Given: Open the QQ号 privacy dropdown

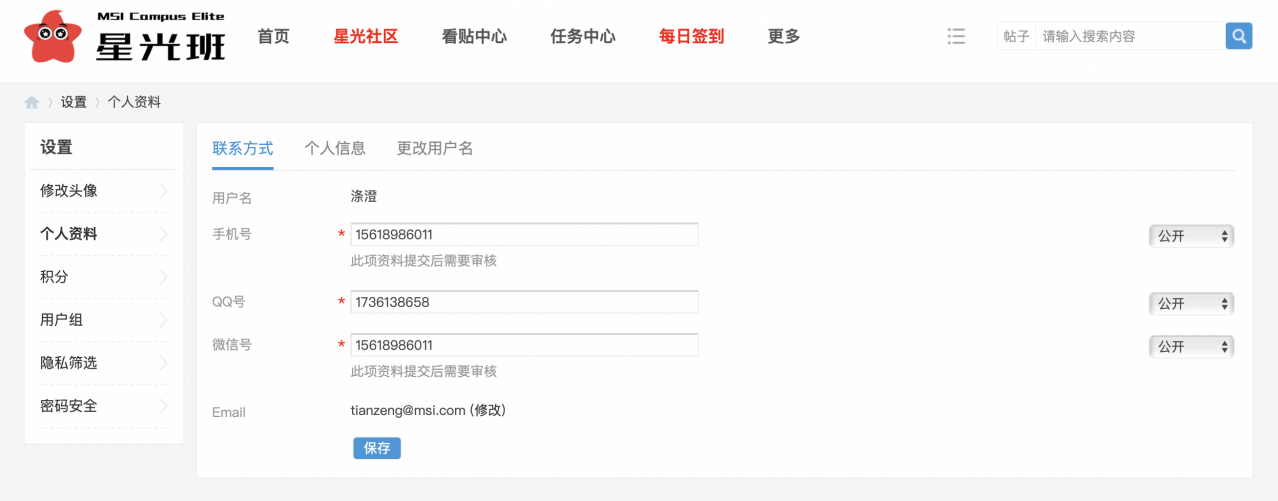Looking at the screenshot, I should (x=1191, y=303).
